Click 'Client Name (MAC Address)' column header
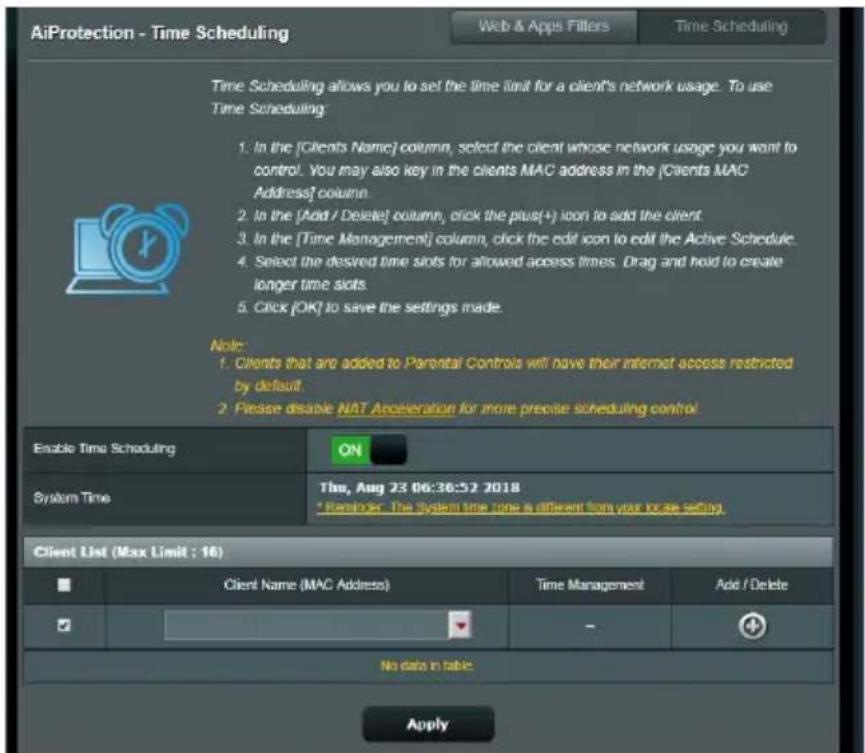Viewport: 865px width, 753px height. click(x=307, y=585)
